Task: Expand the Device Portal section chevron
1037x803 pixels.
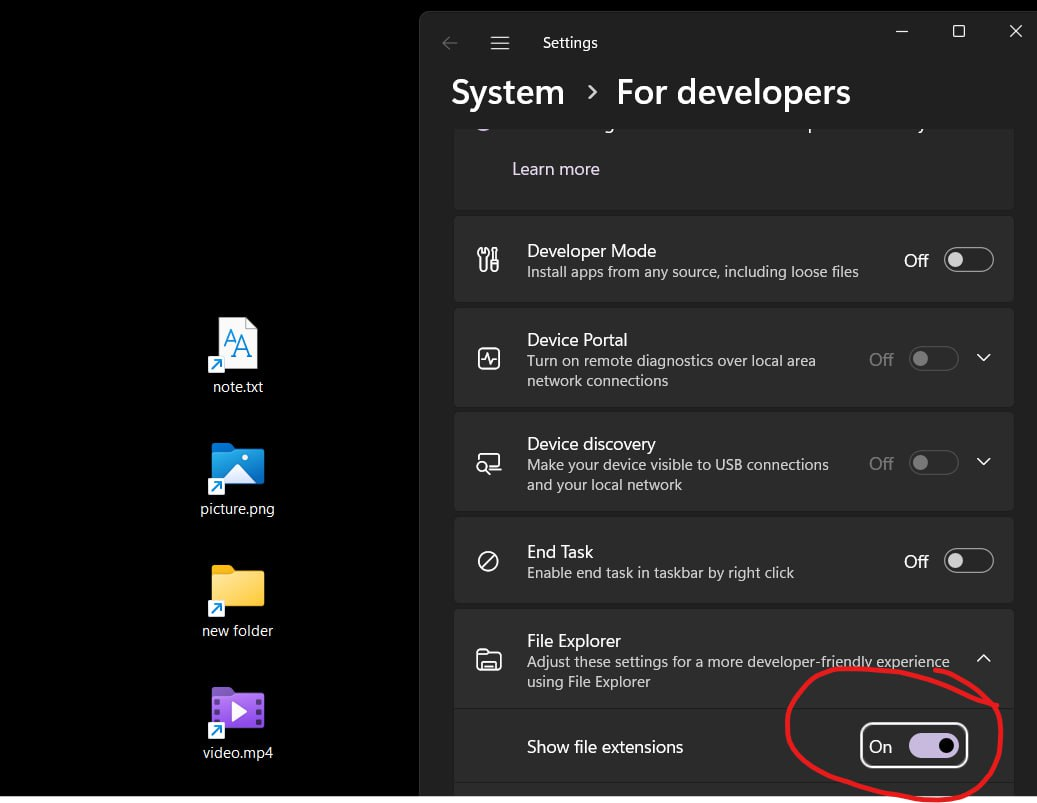Action: point(983,358)
